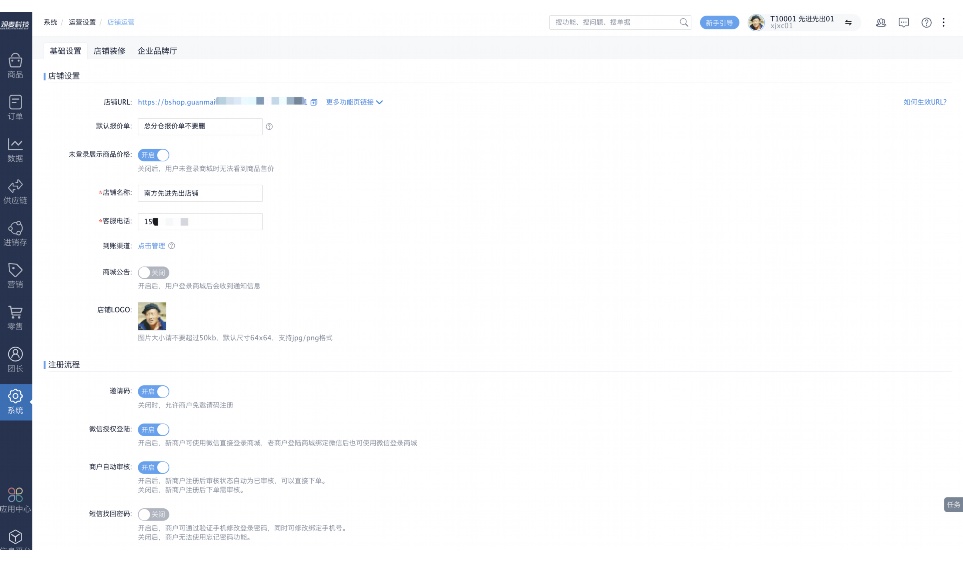
Task: Open 应用中心 app center
Action: (x=15, y=499)
